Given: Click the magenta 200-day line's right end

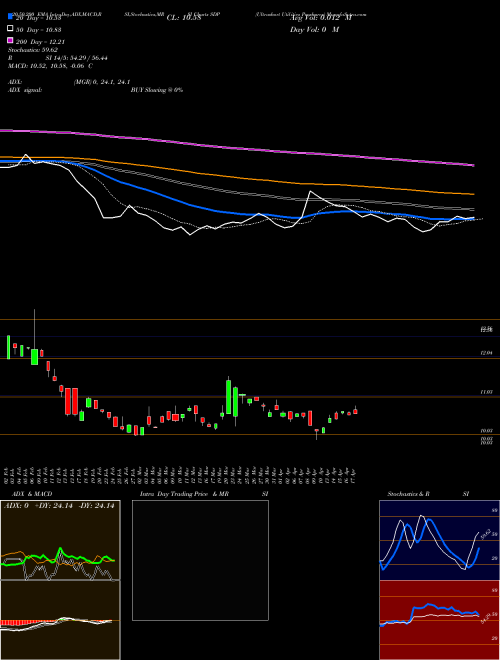Looking at the screenshot, I should 473,165.
